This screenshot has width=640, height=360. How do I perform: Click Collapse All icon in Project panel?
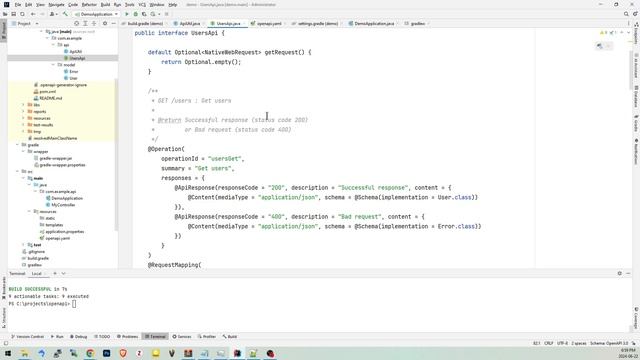[x=94, y=24]
